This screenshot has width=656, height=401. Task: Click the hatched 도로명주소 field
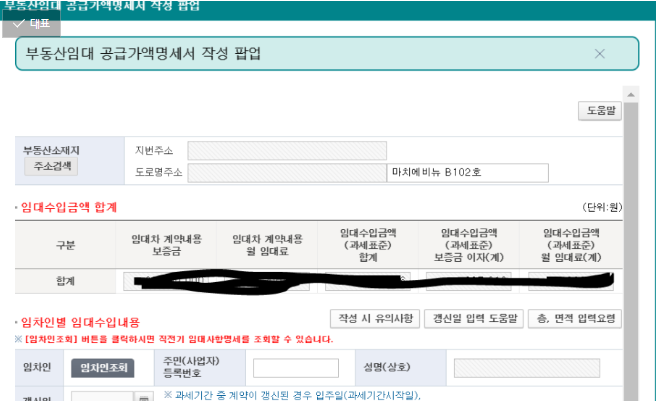pos(287,173)
